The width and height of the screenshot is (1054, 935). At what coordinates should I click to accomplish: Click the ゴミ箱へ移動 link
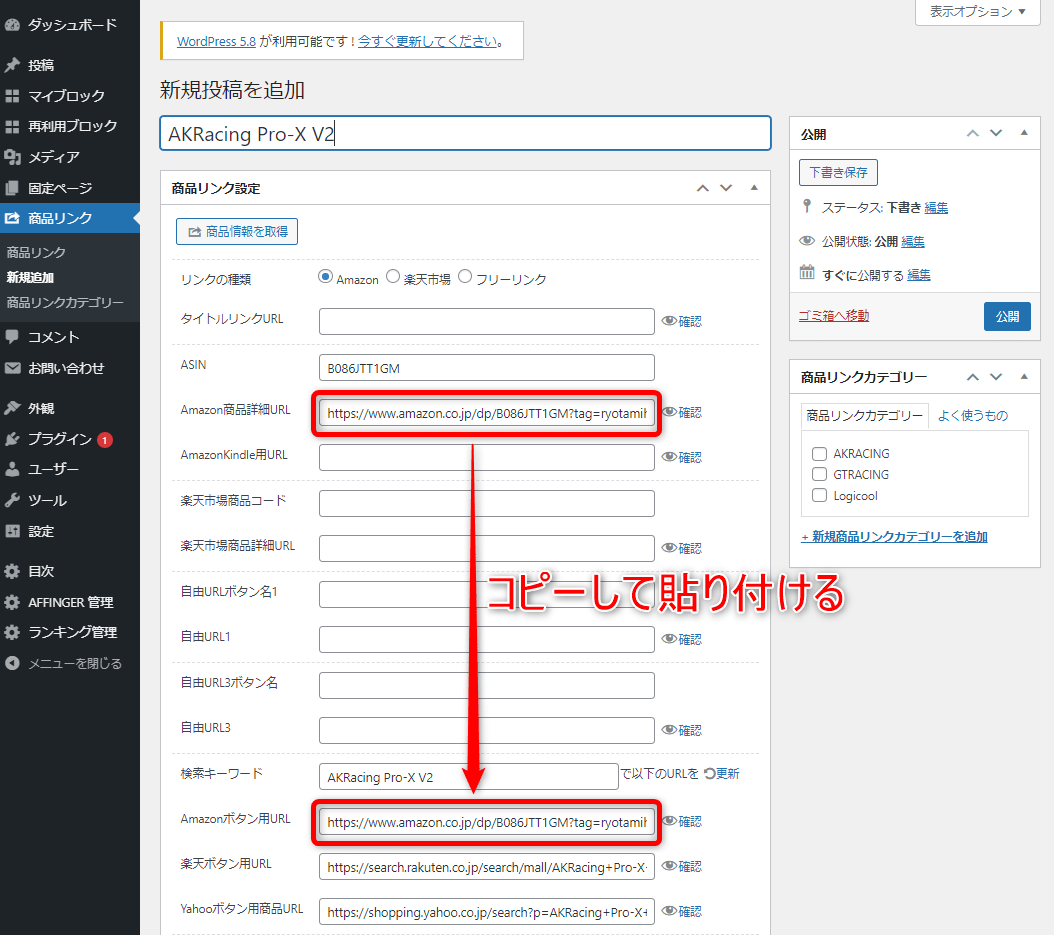[834, 315]
